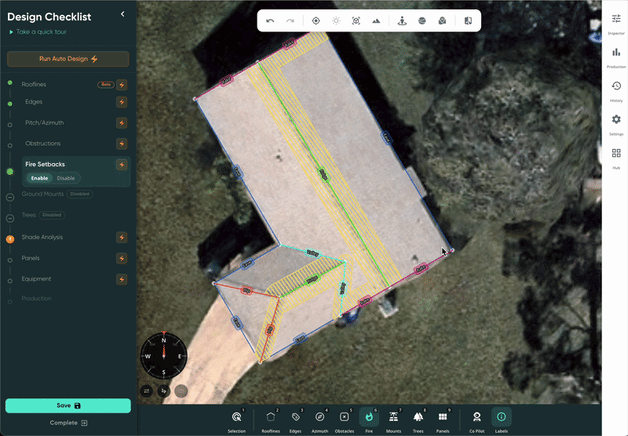The height and width of the screenshot is (436, 628).
Task: Click the Ridge label on main roof
Action: coord(323,174)
